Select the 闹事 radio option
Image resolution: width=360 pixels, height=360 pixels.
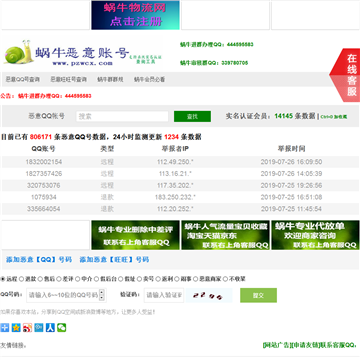[x=176, y=279]
